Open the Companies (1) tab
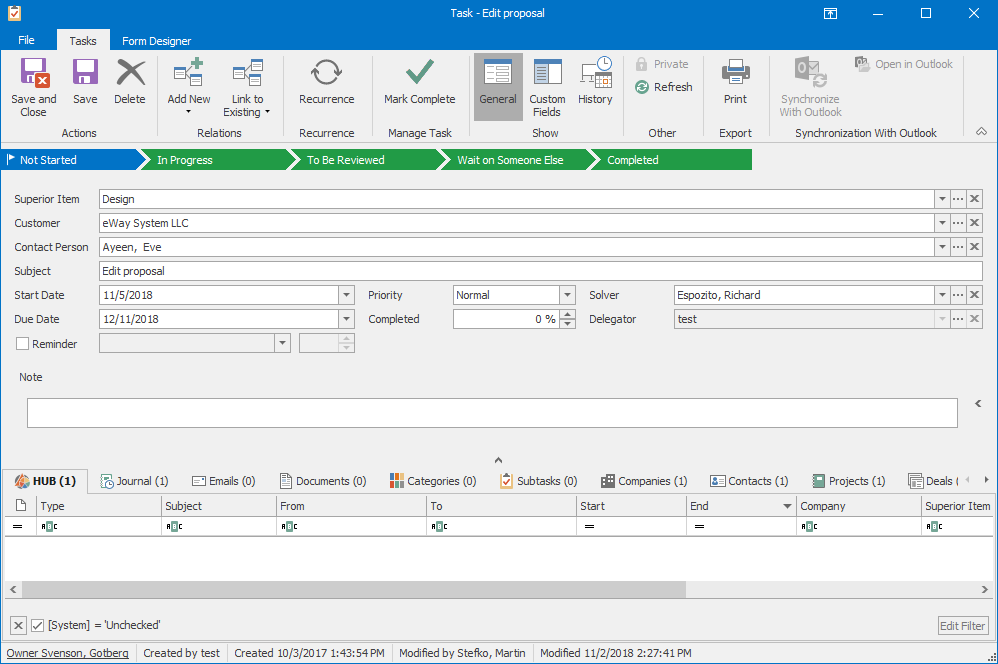The height and width of the screenshot is (664, 998). tap(644, 481)
